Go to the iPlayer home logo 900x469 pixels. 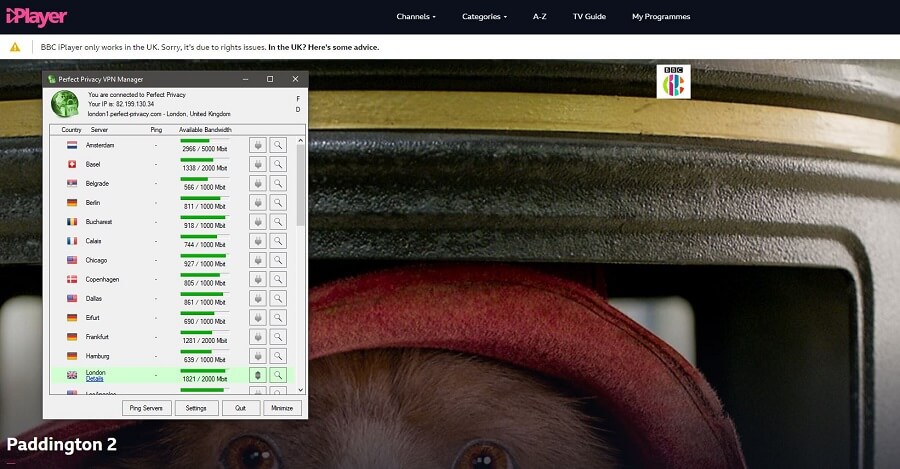click(x=36, y=17)
